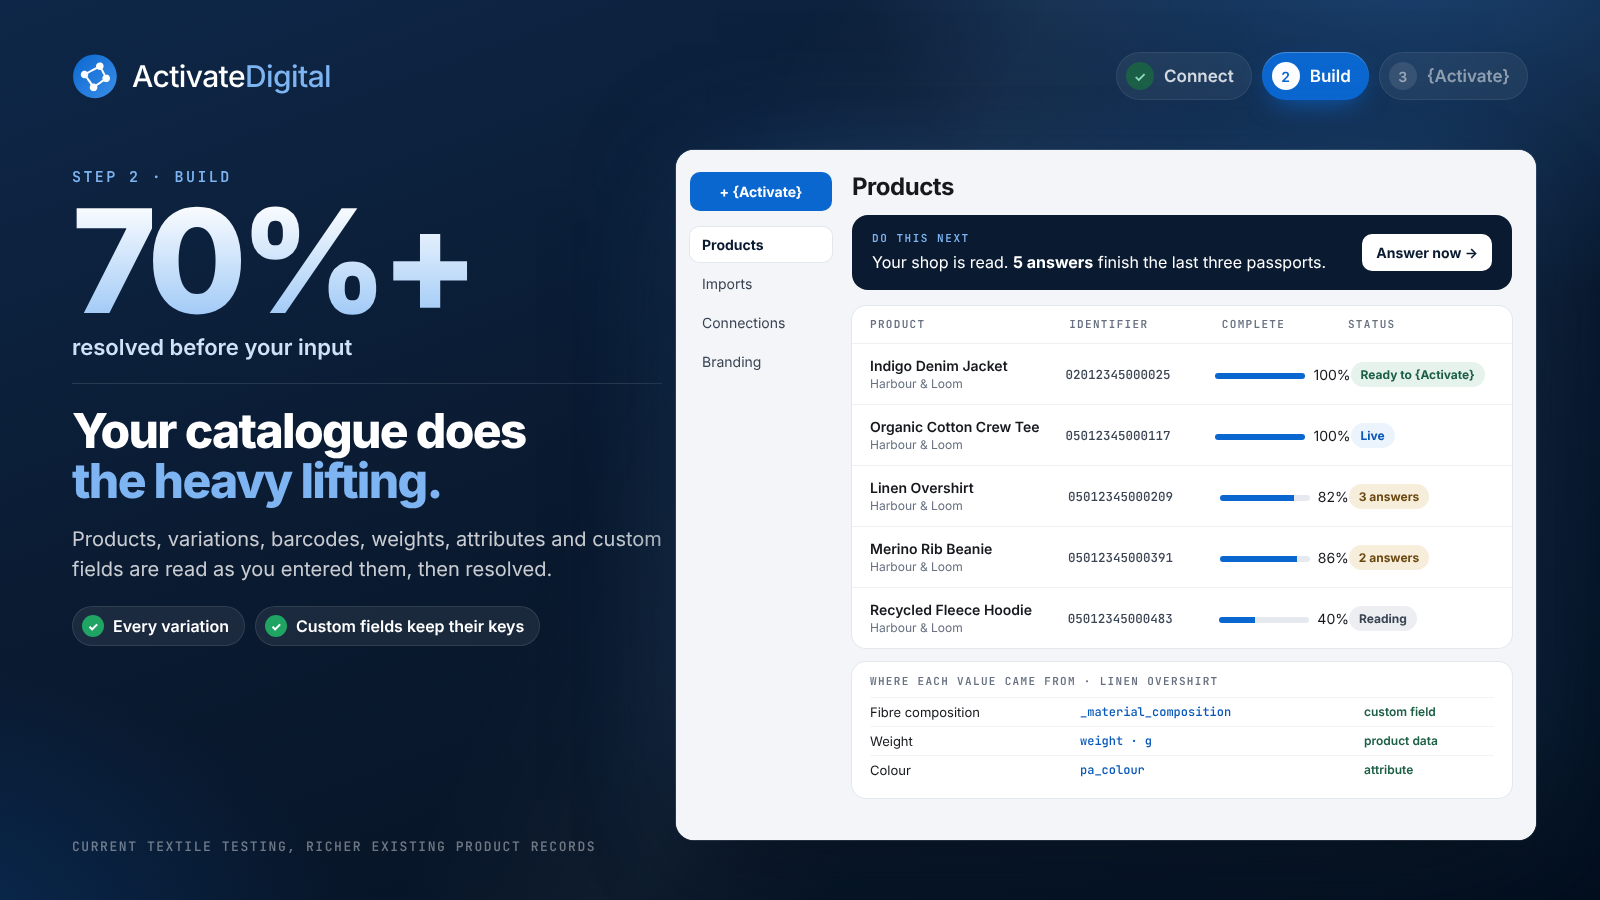Click the 3 answers status badge
1600x900 pixels.
tap(1389, 497)
